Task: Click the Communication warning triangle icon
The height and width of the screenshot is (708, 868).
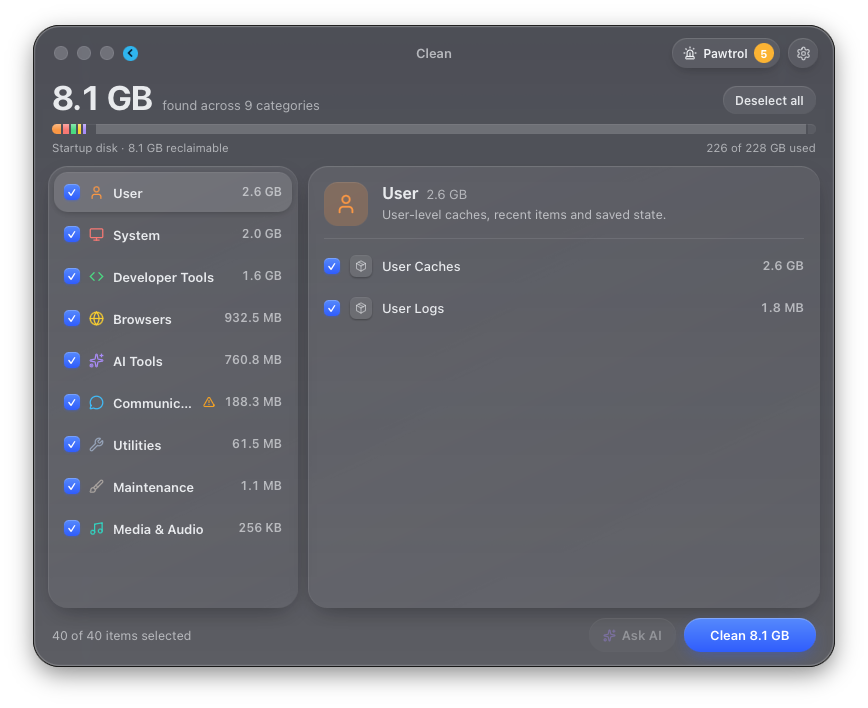Action: pos(209,402)
